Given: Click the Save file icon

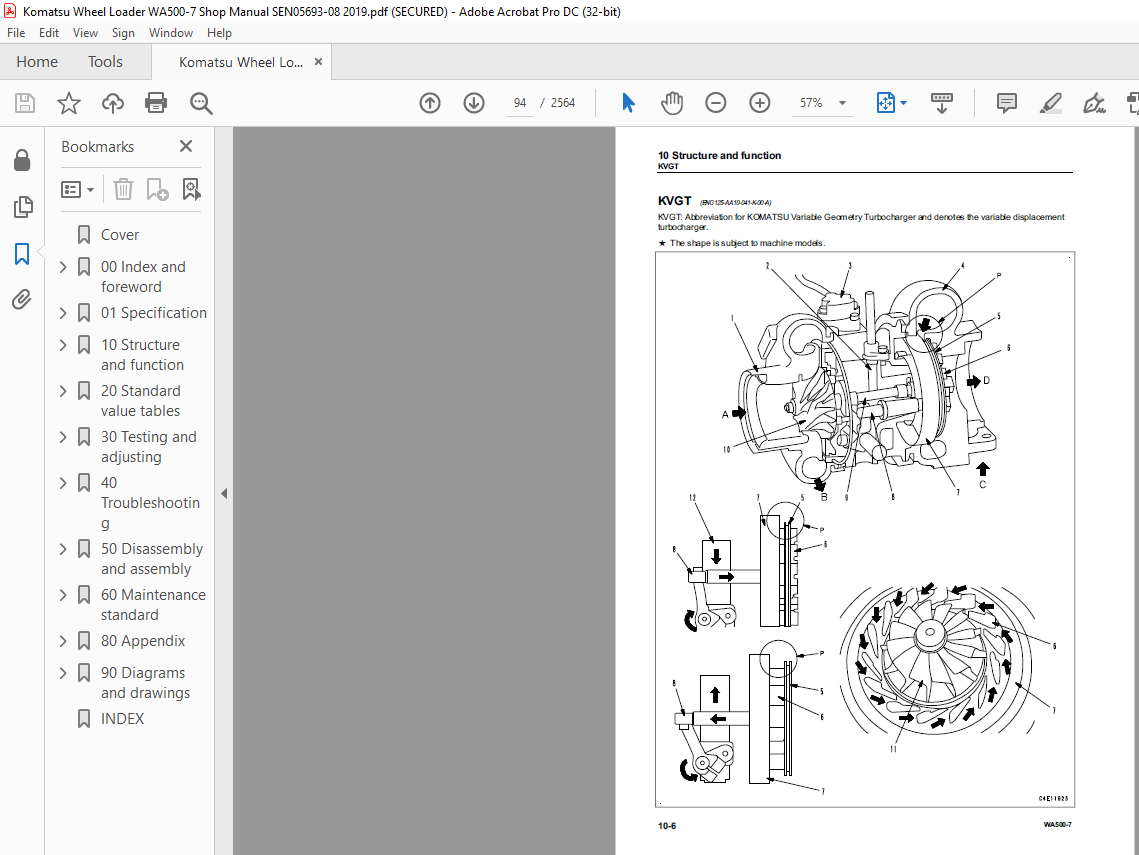Looking at the screenshot, I should (25, 103).
